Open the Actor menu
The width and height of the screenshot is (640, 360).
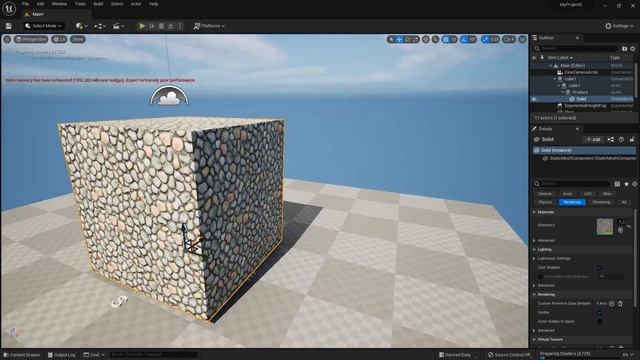(136, 4)
